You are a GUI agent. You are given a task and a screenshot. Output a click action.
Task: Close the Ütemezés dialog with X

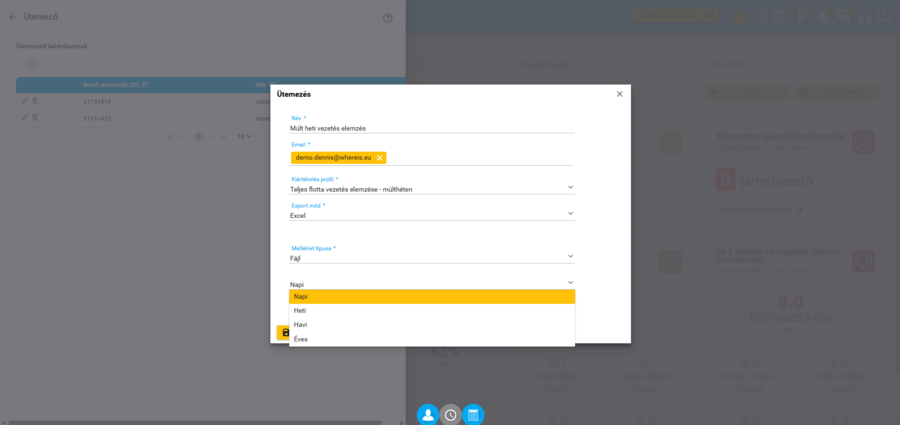(619, 94)
